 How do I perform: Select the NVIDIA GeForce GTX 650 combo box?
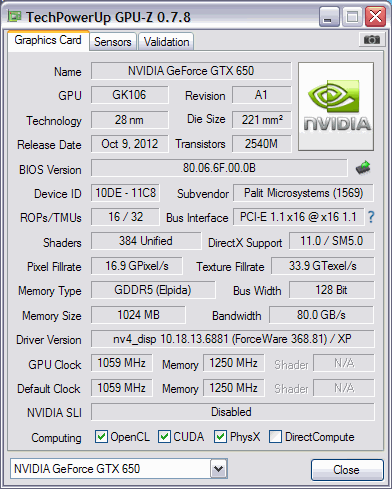pos(119,469)
